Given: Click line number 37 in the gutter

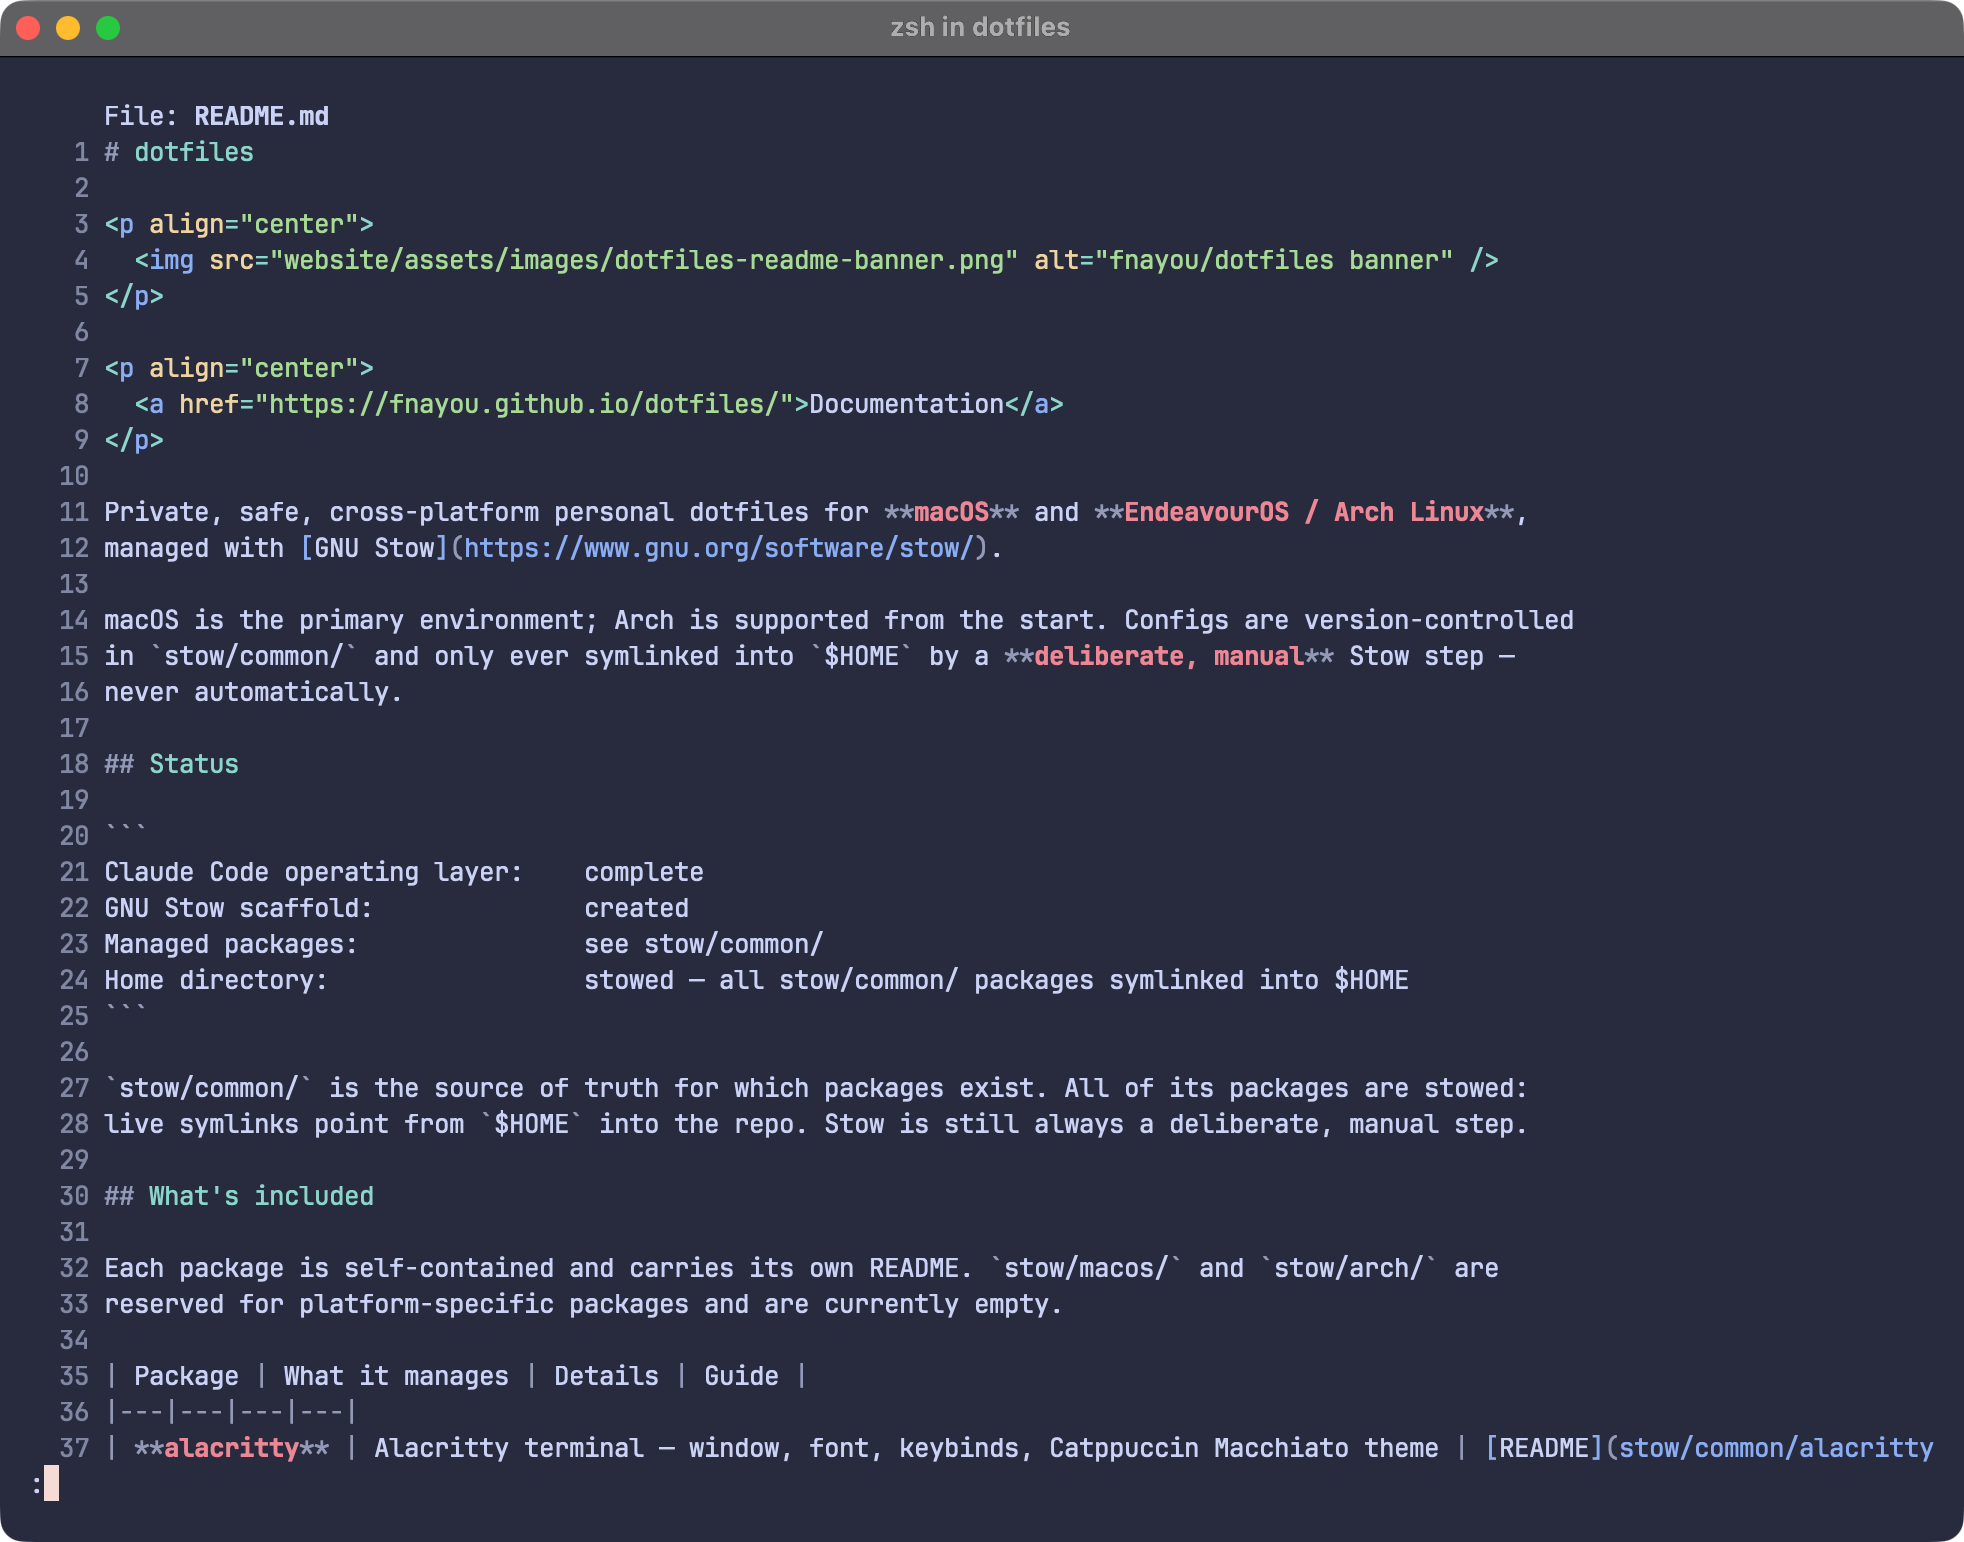Looking at the screenshot, I should coord(74,1448).
